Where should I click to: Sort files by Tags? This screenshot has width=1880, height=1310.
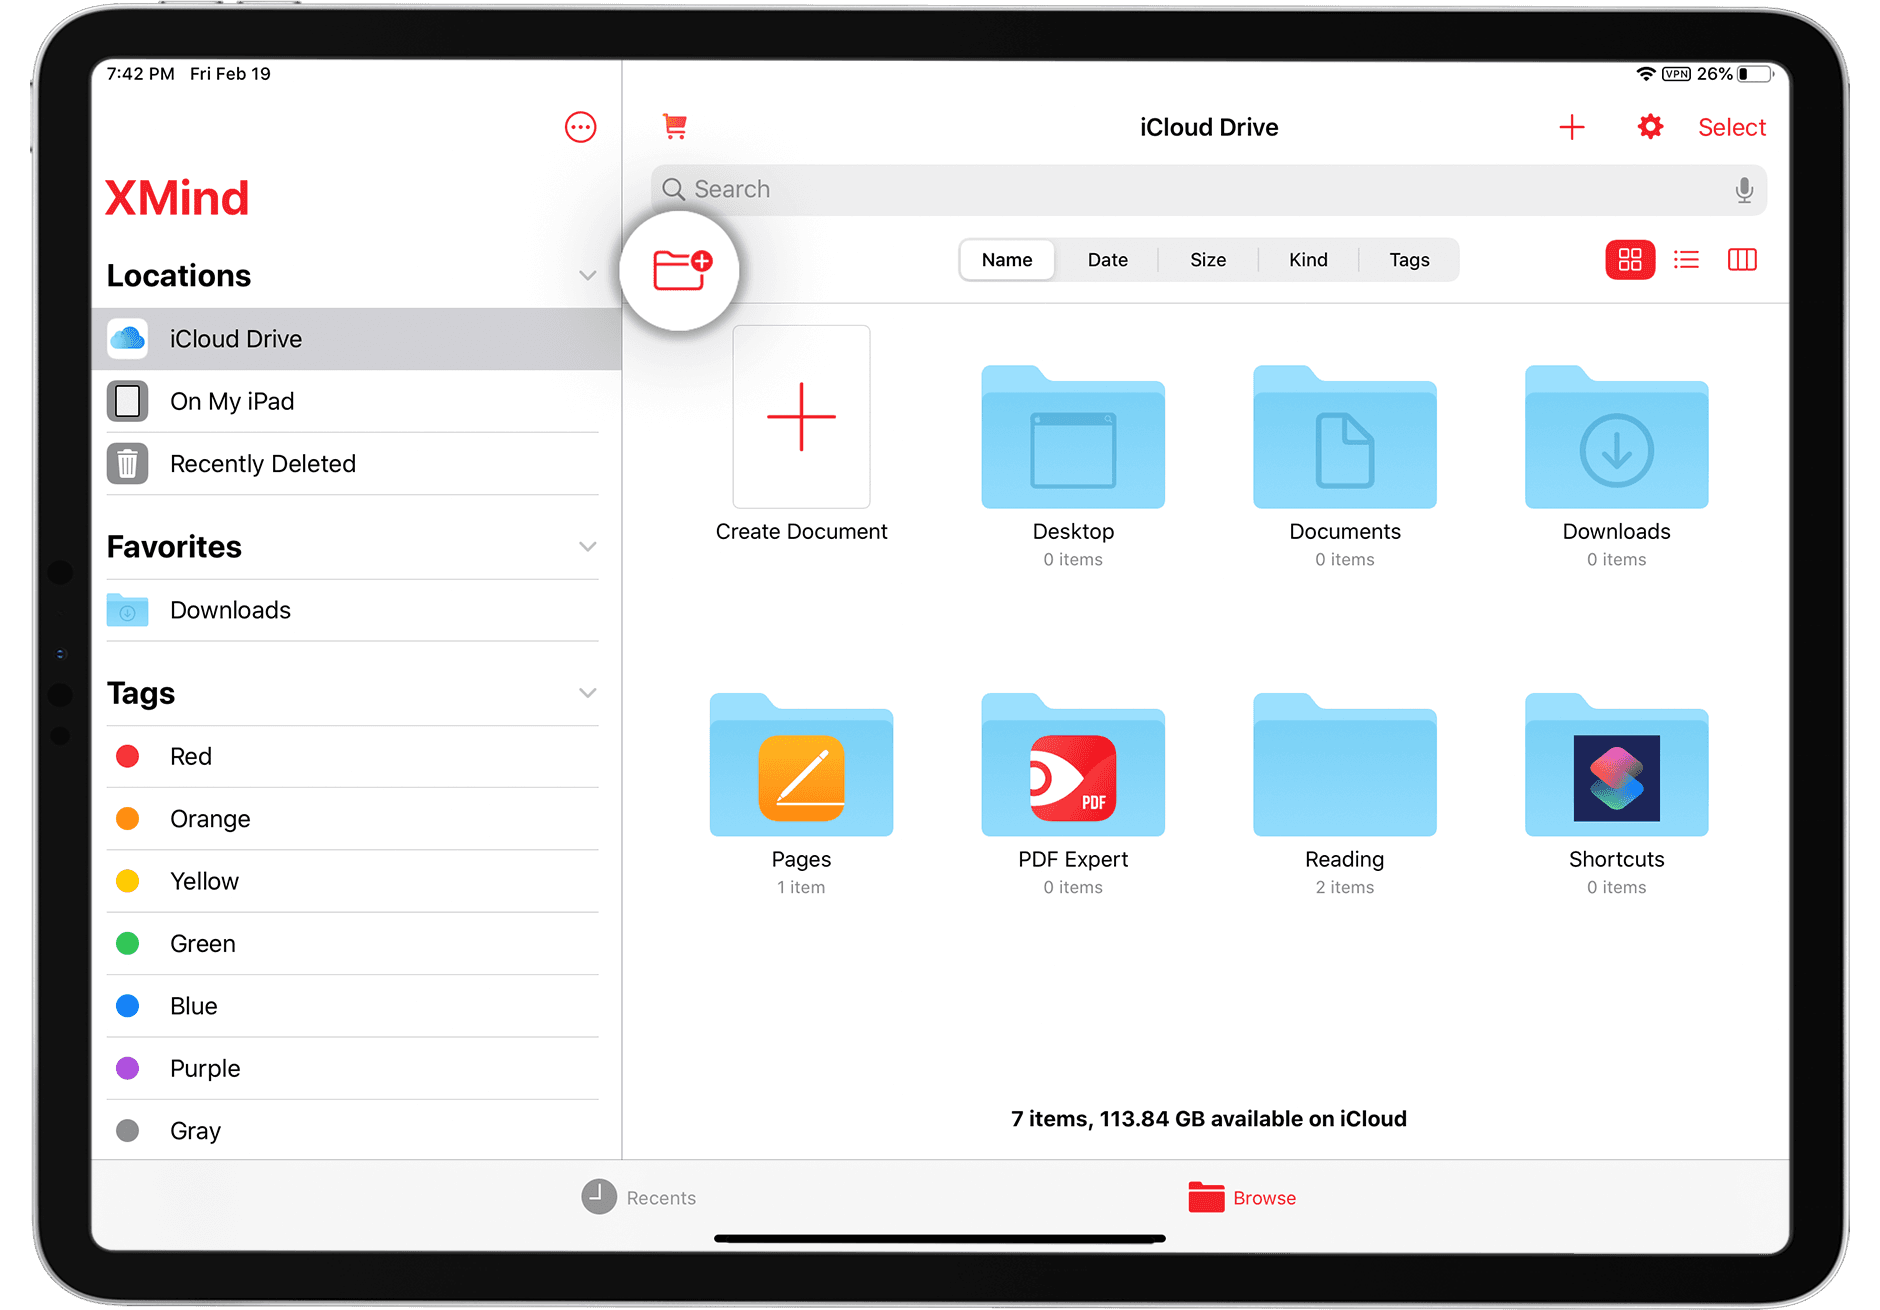(x=1409, y=260)
